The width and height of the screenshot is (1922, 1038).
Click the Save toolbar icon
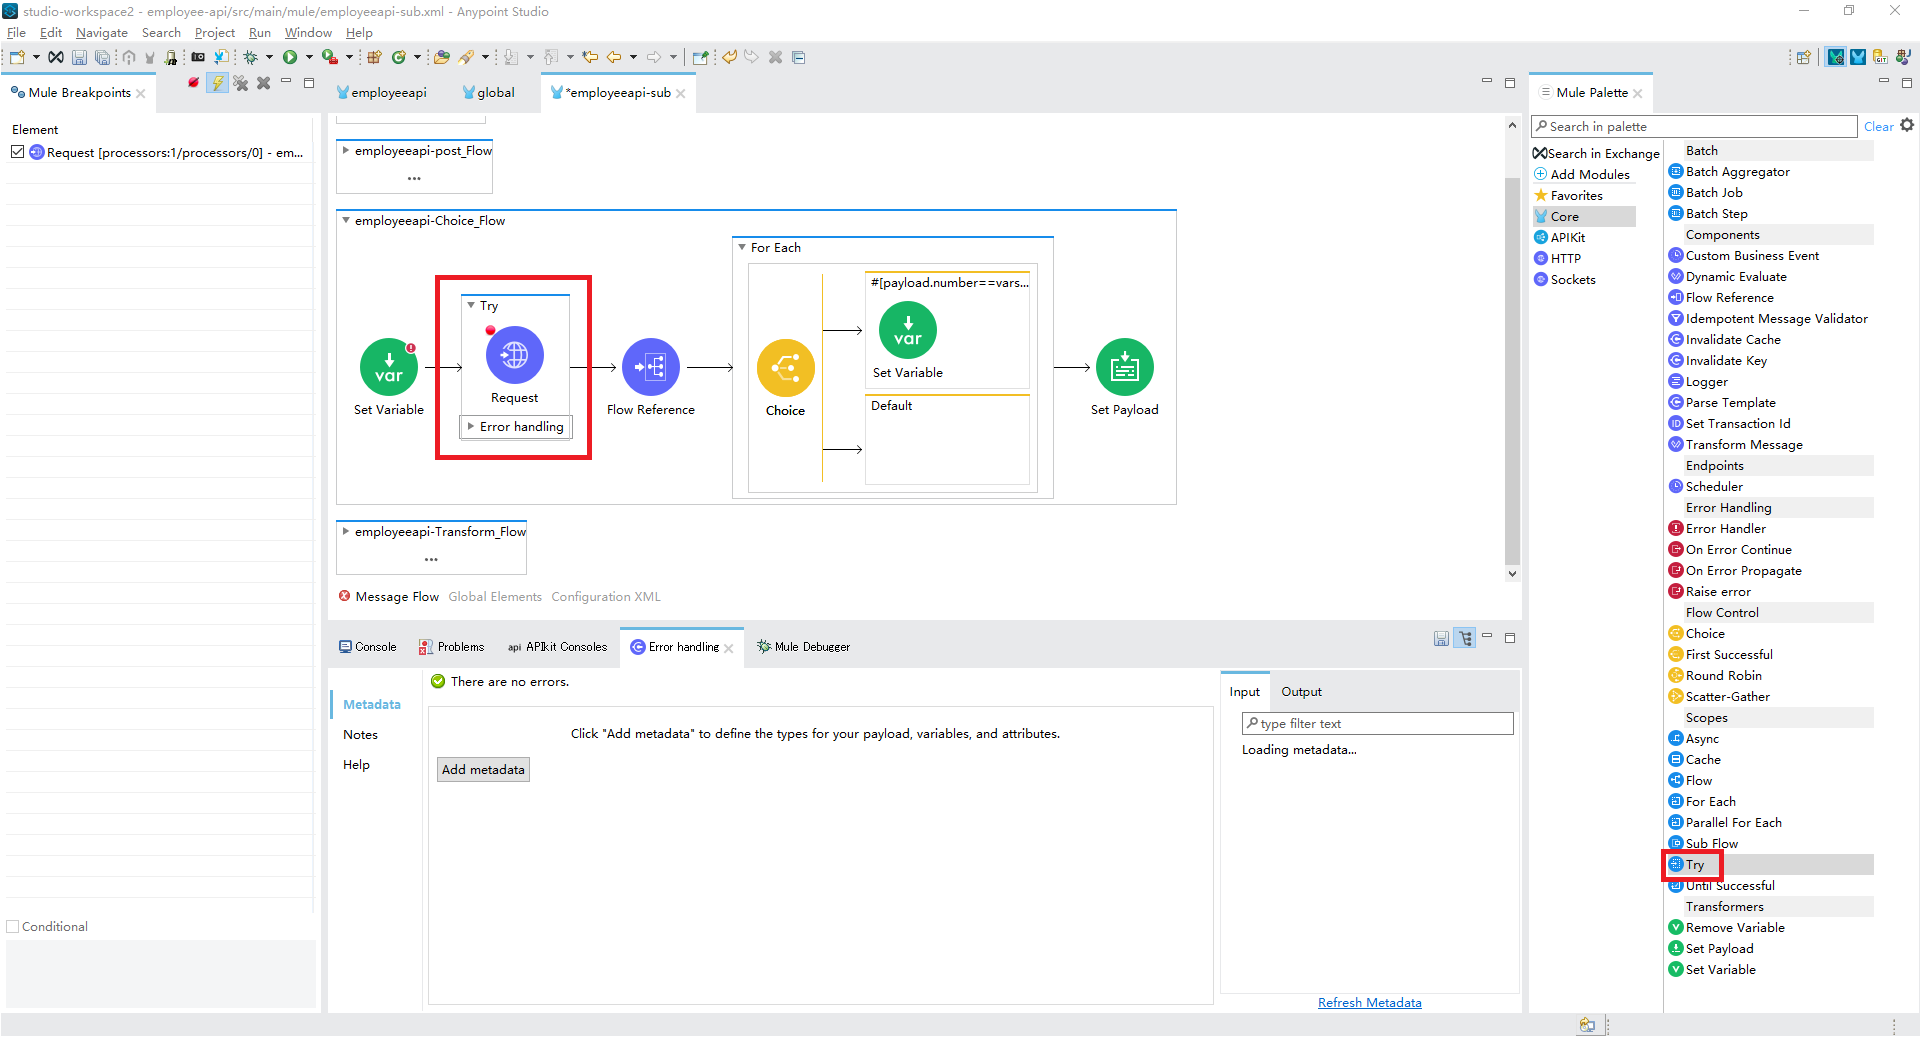click(79, 57)
